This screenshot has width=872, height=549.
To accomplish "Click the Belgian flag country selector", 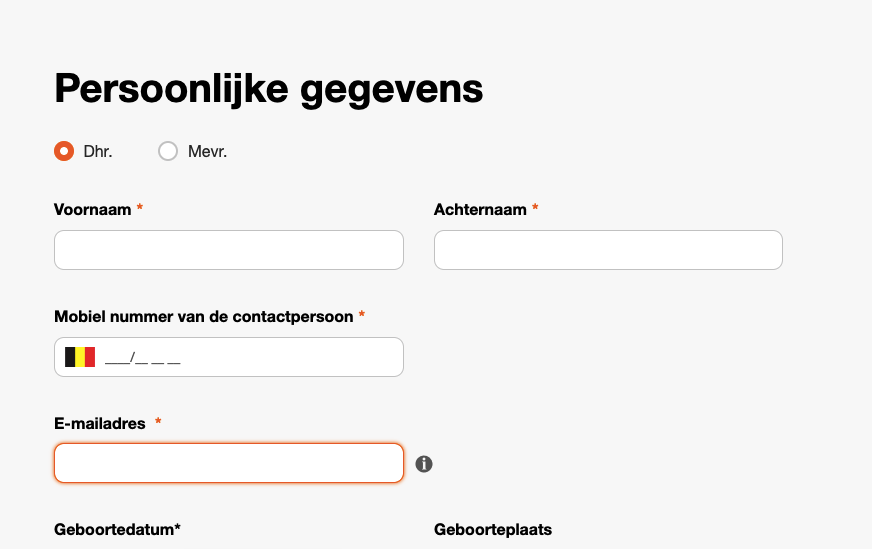I will point(80,357).
